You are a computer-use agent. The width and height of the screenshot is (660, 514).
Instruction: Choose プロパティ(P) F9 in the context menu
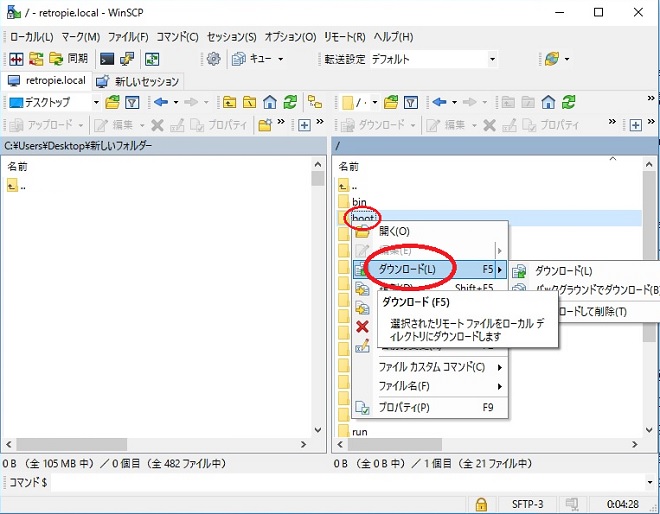[x=430, y=407]
